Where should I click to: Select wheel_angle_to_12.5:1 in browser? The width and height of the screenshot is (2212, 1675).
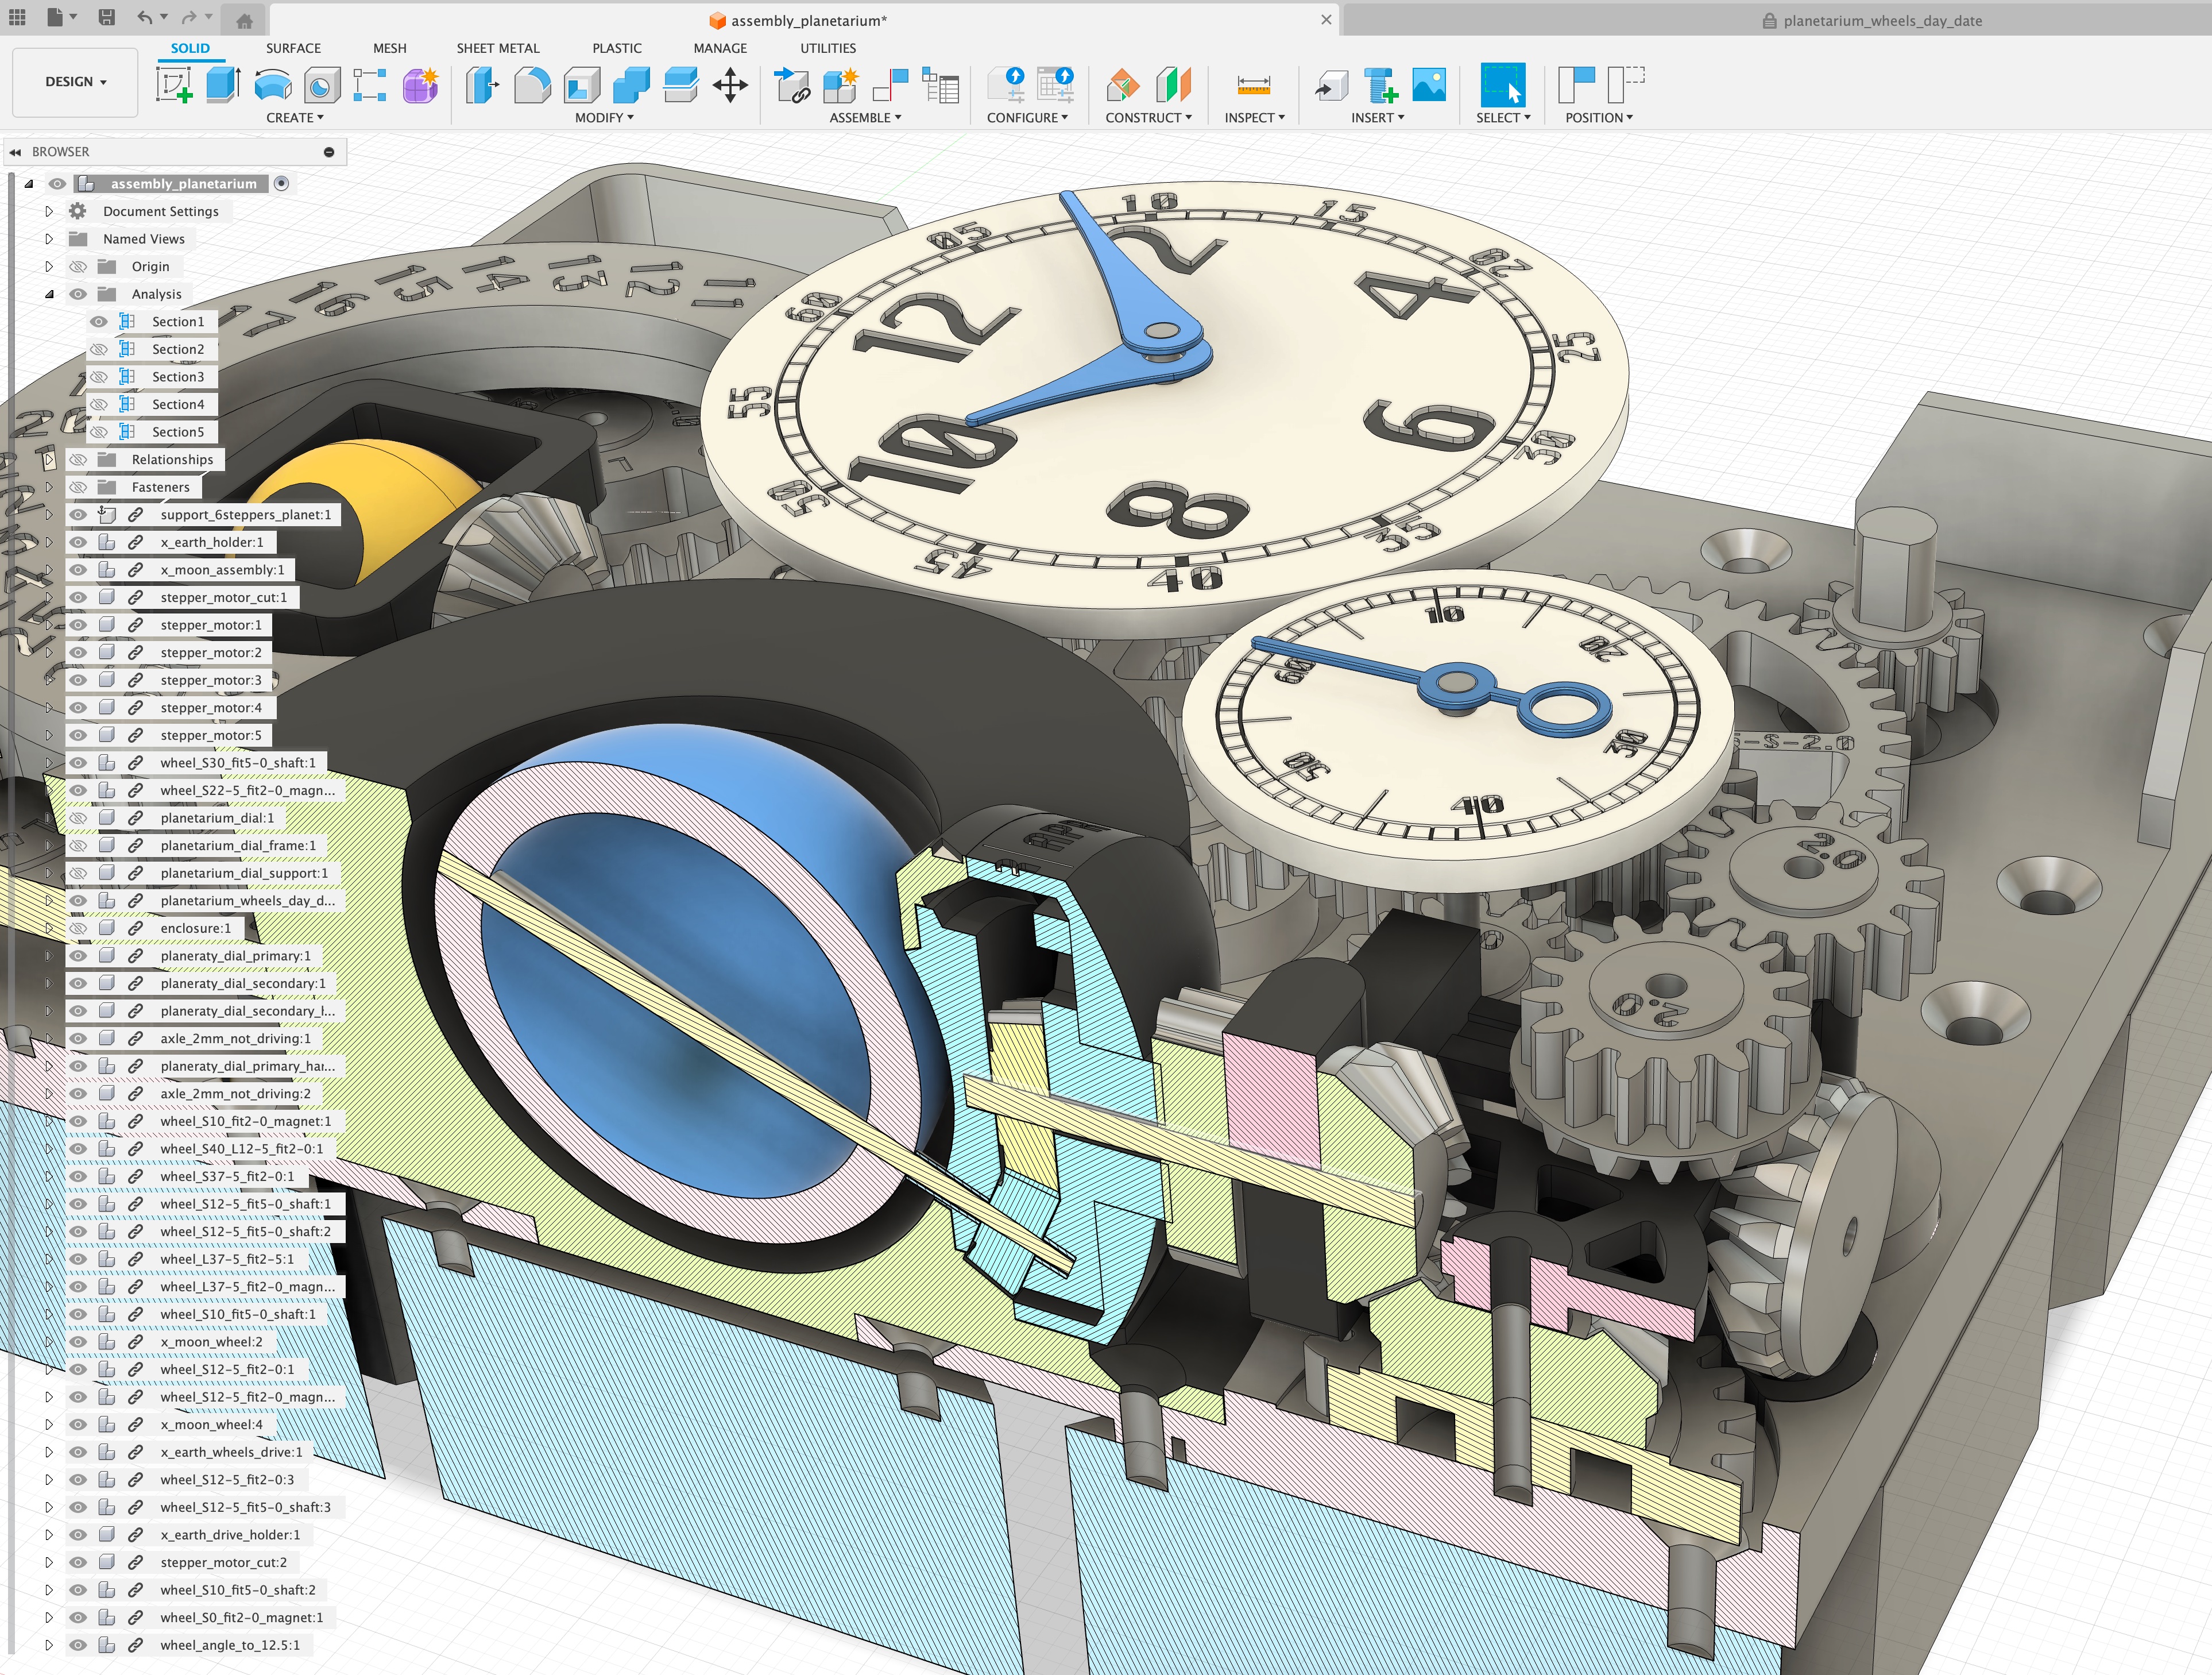coord(230,1645)
